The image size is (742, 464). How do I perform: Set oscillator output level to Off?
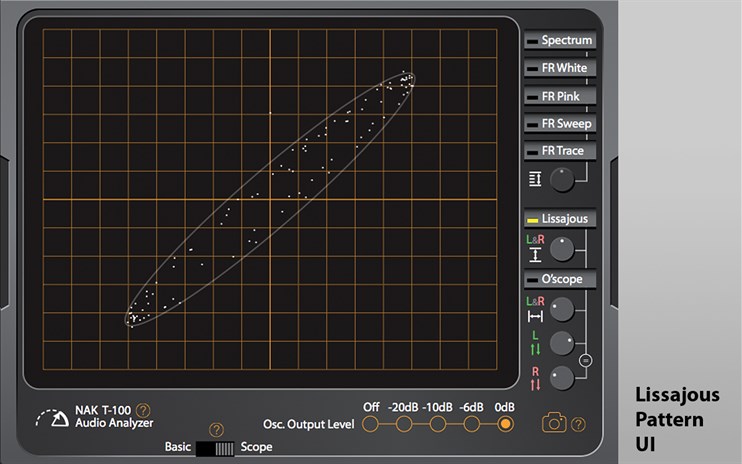pyautogui.click(x=371, y=424)
